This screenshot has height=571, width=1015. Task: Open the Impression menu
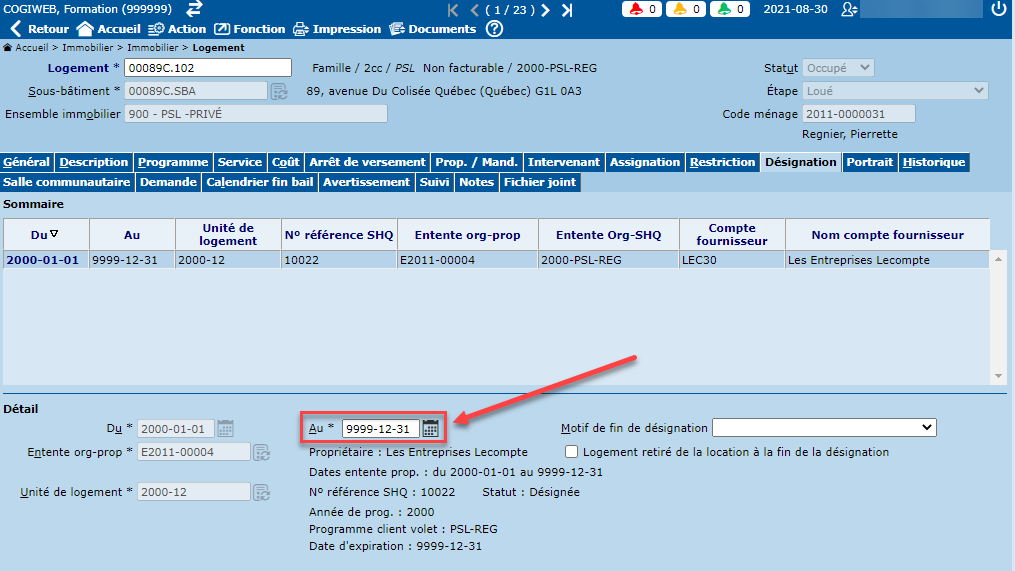pos(336,29)
